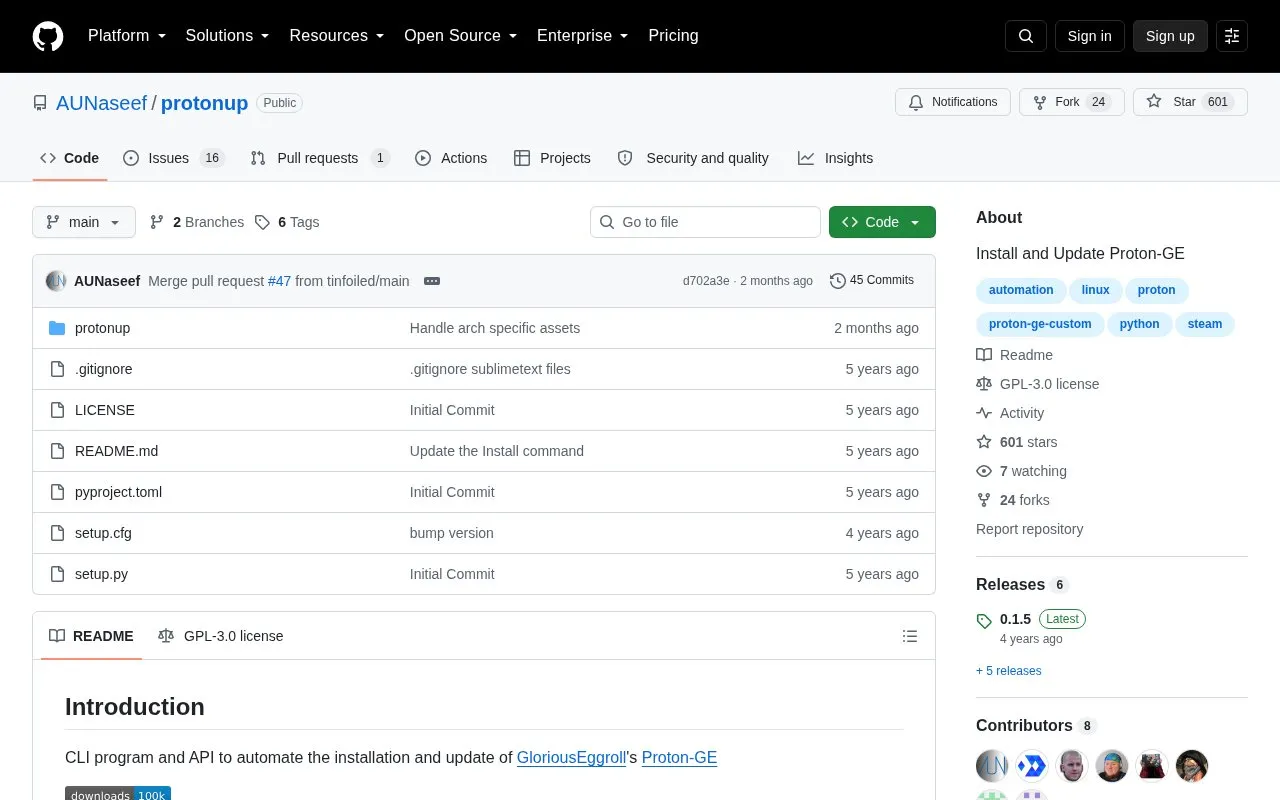
Task: Open the second contributor avatar with blue logo
Action: (x=1032, y=766)
